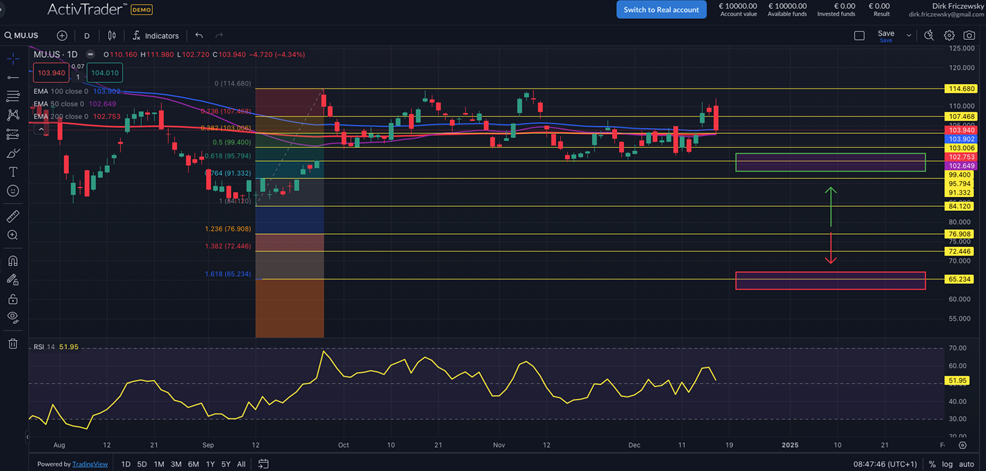Switch to the 3M time range
This screenshot has width=986, height=471.
176,464
